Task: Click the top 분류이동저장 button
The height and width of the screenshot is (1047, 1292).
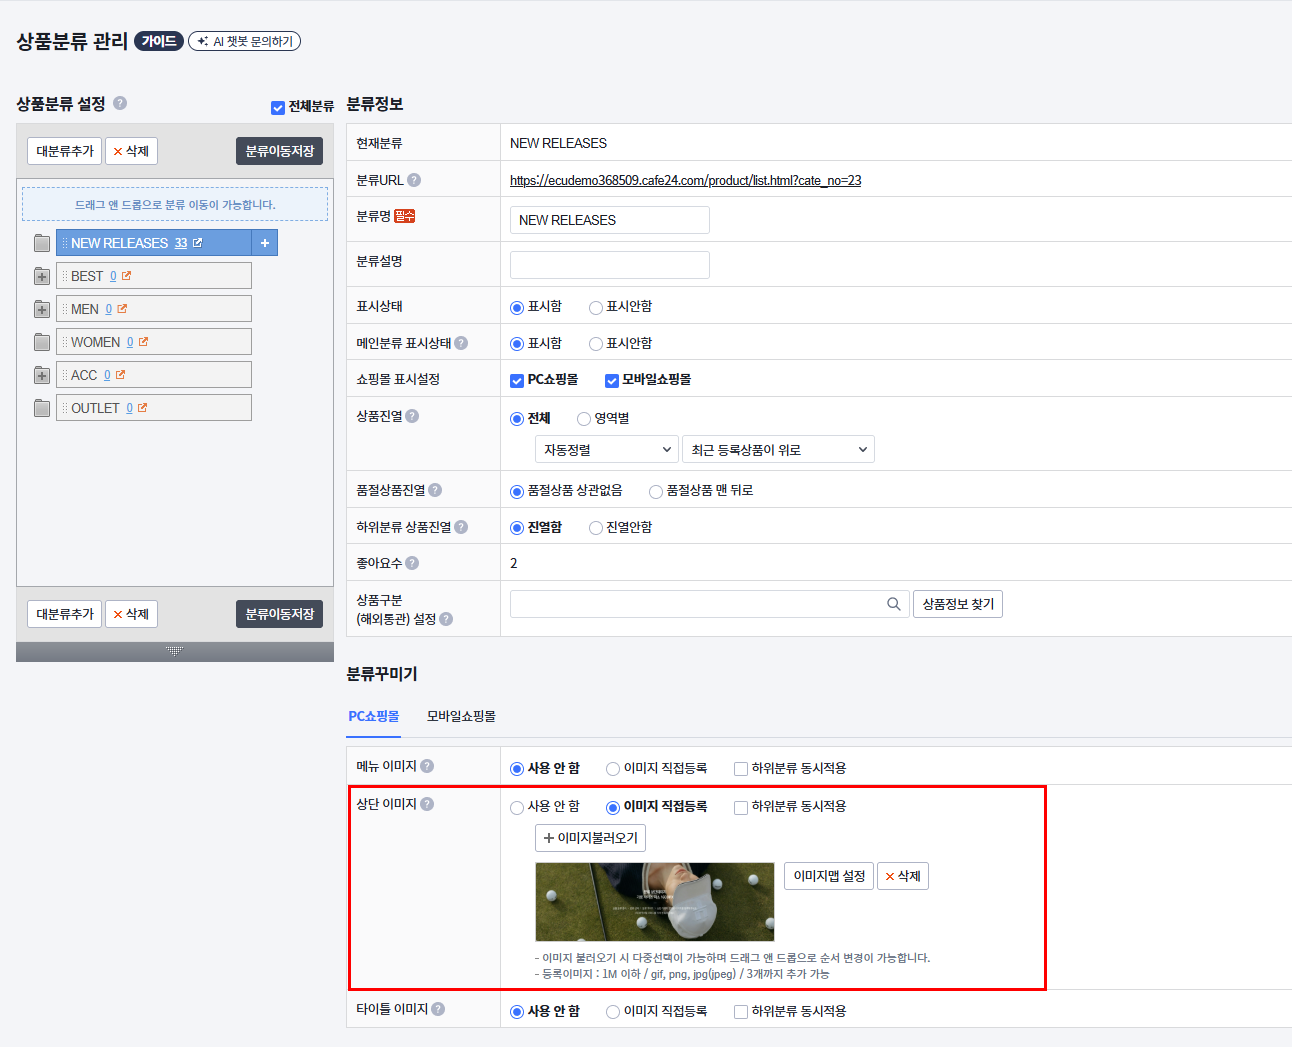Action: tap(279, 151)
